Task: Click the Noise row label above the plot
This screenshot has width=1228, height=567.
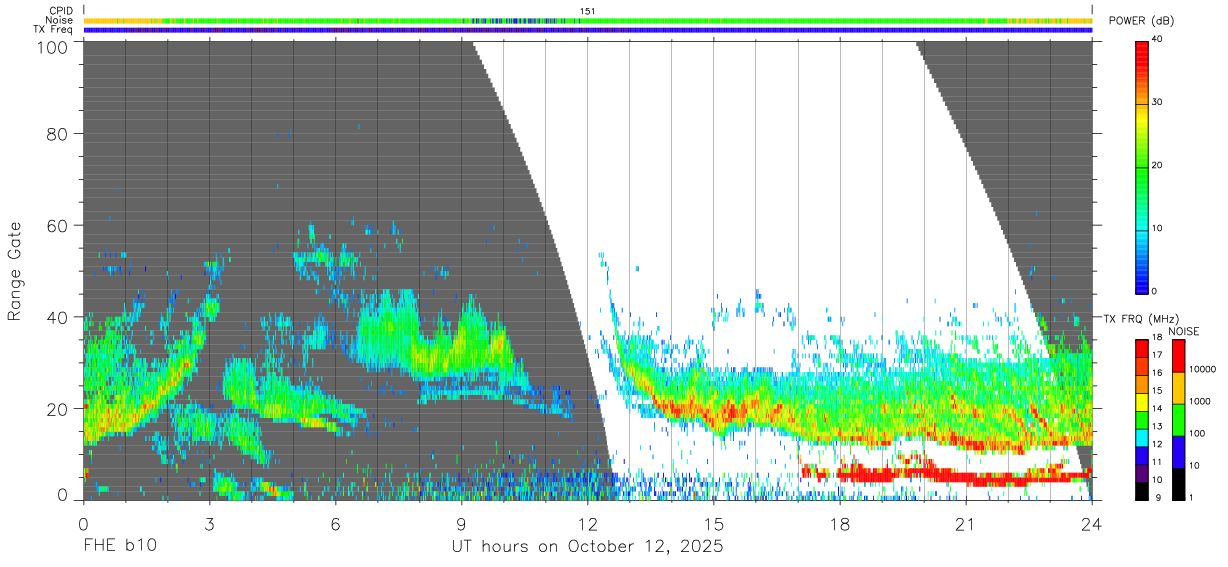Action: point(60,20)
